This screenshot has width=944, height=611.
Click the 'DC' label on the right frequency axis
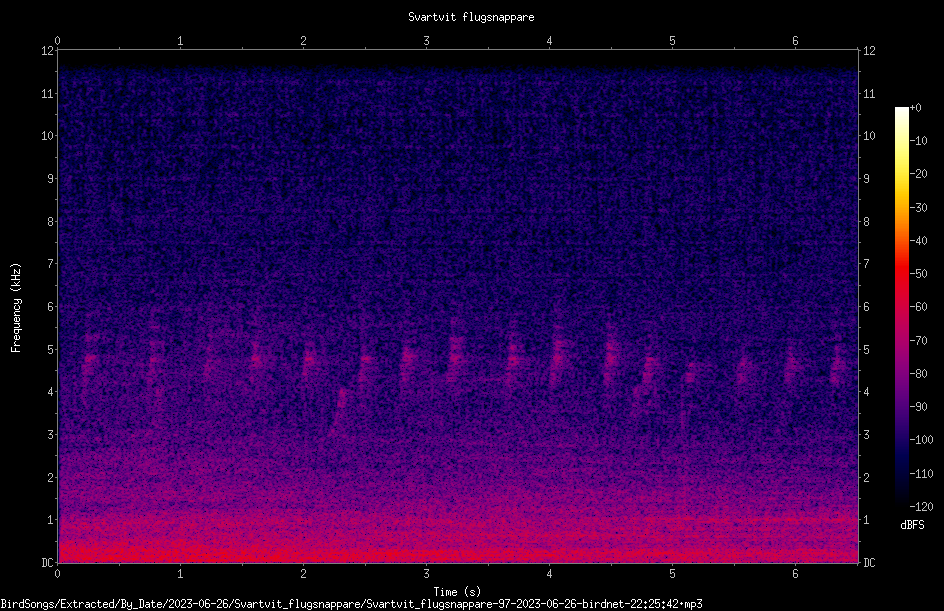pos(869,563)
